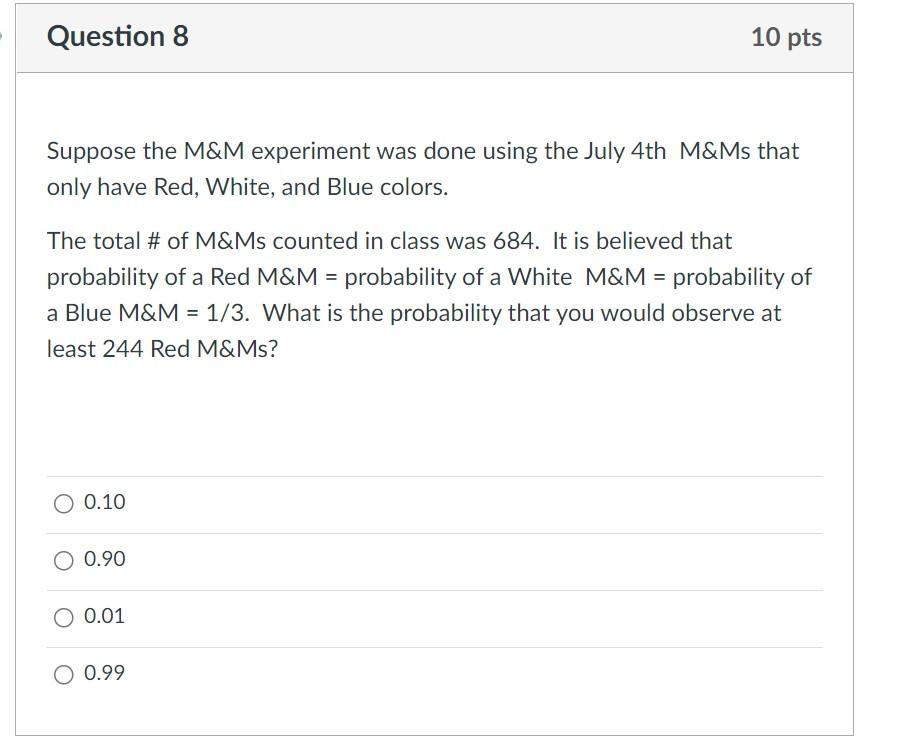Click the question card header area

450,37
